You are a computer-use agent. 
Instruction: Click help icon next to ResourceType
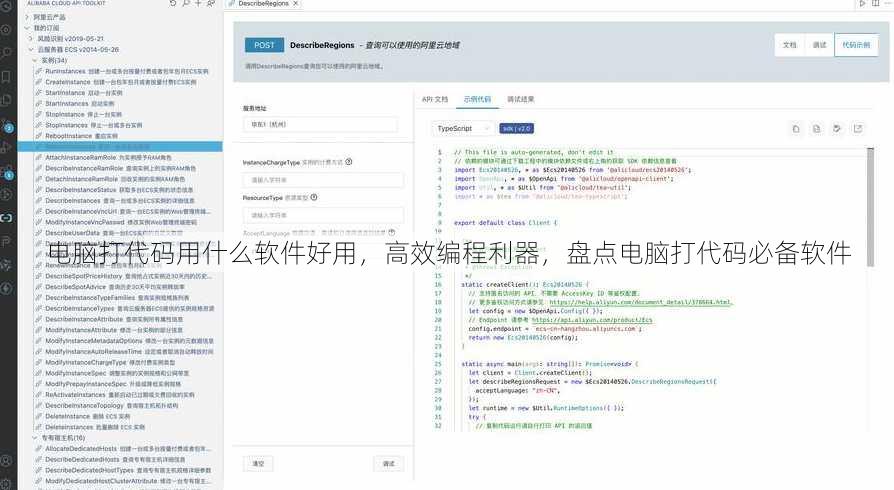coord(314,197)
